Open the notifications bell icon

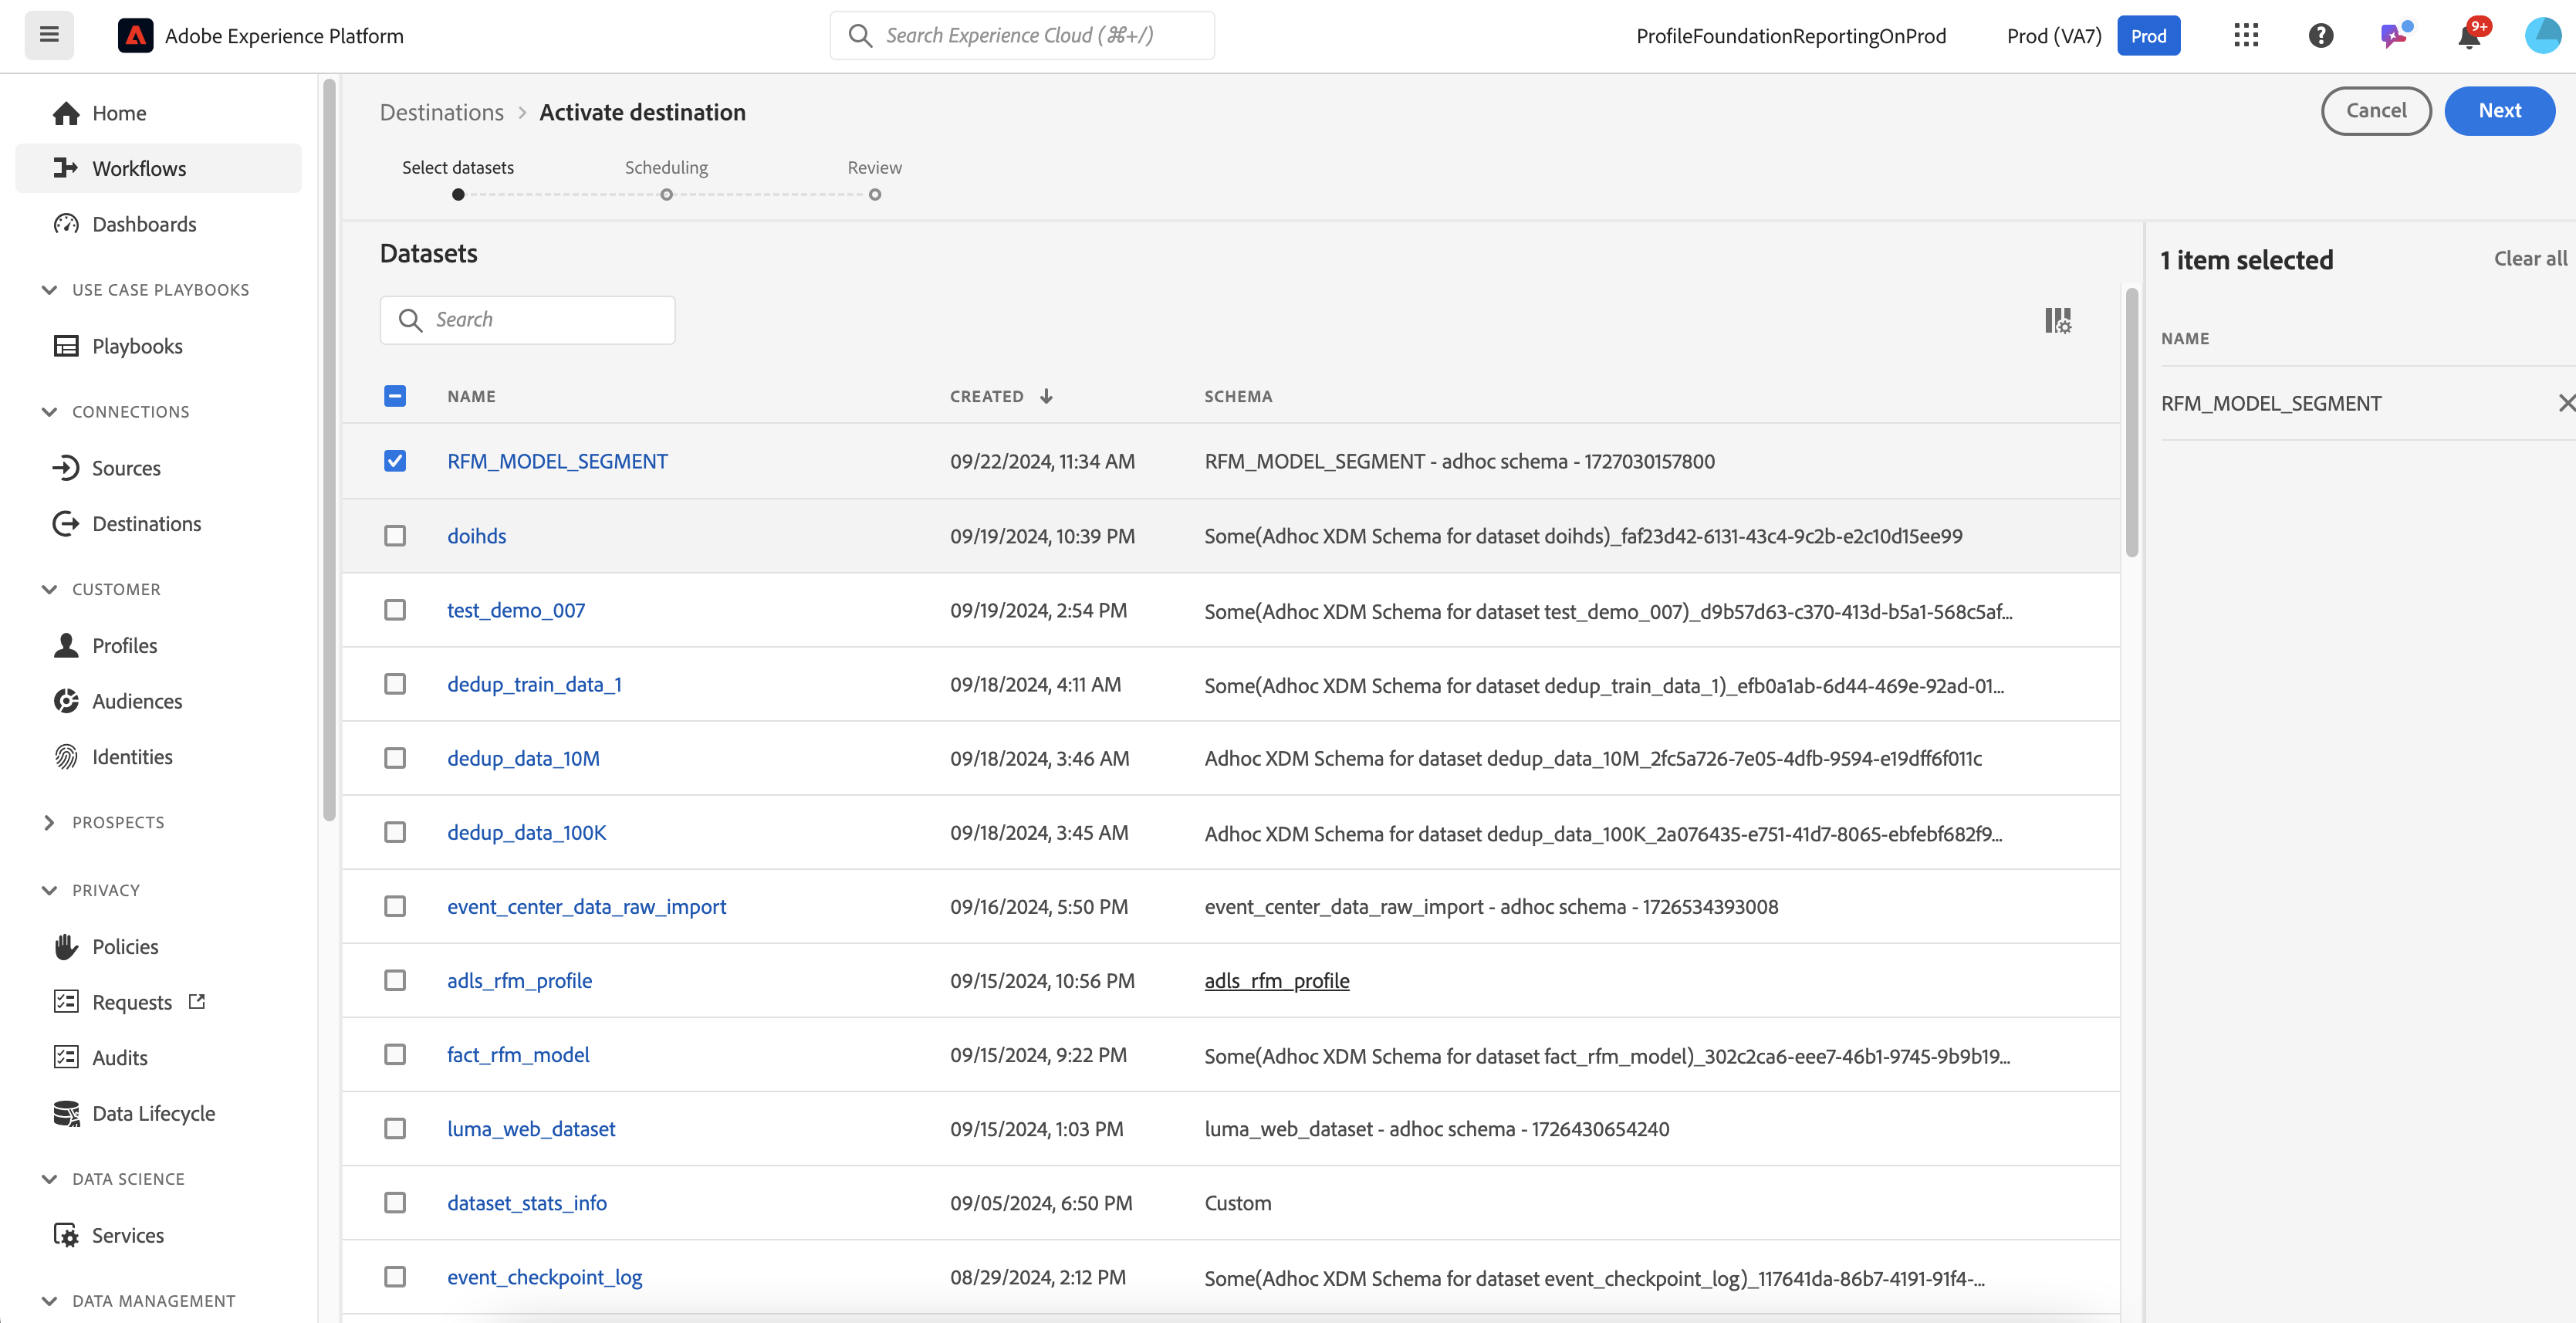[2468, 37]
